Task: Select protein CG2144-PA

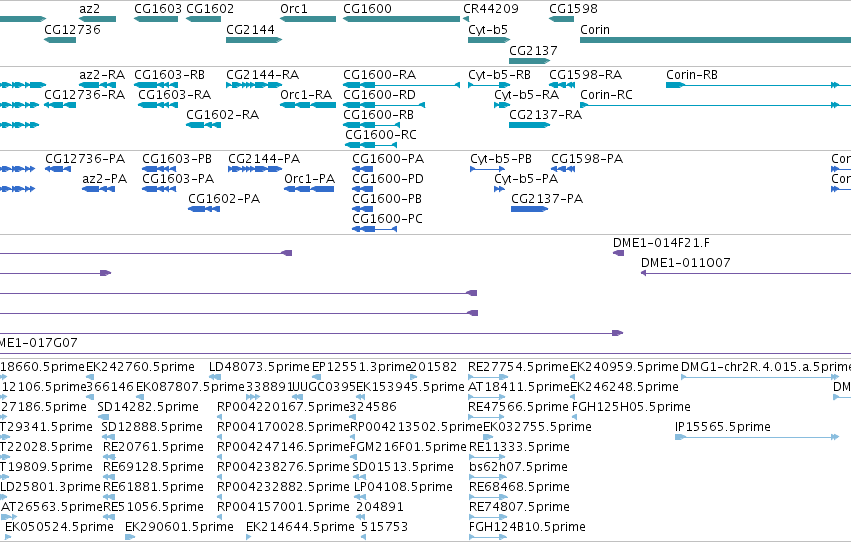Action: click(x=255, y=169)
